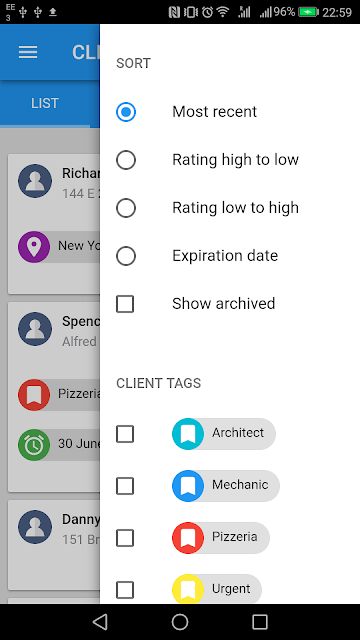Tap the Pizzeria tag chip in filters

(221, 538)
